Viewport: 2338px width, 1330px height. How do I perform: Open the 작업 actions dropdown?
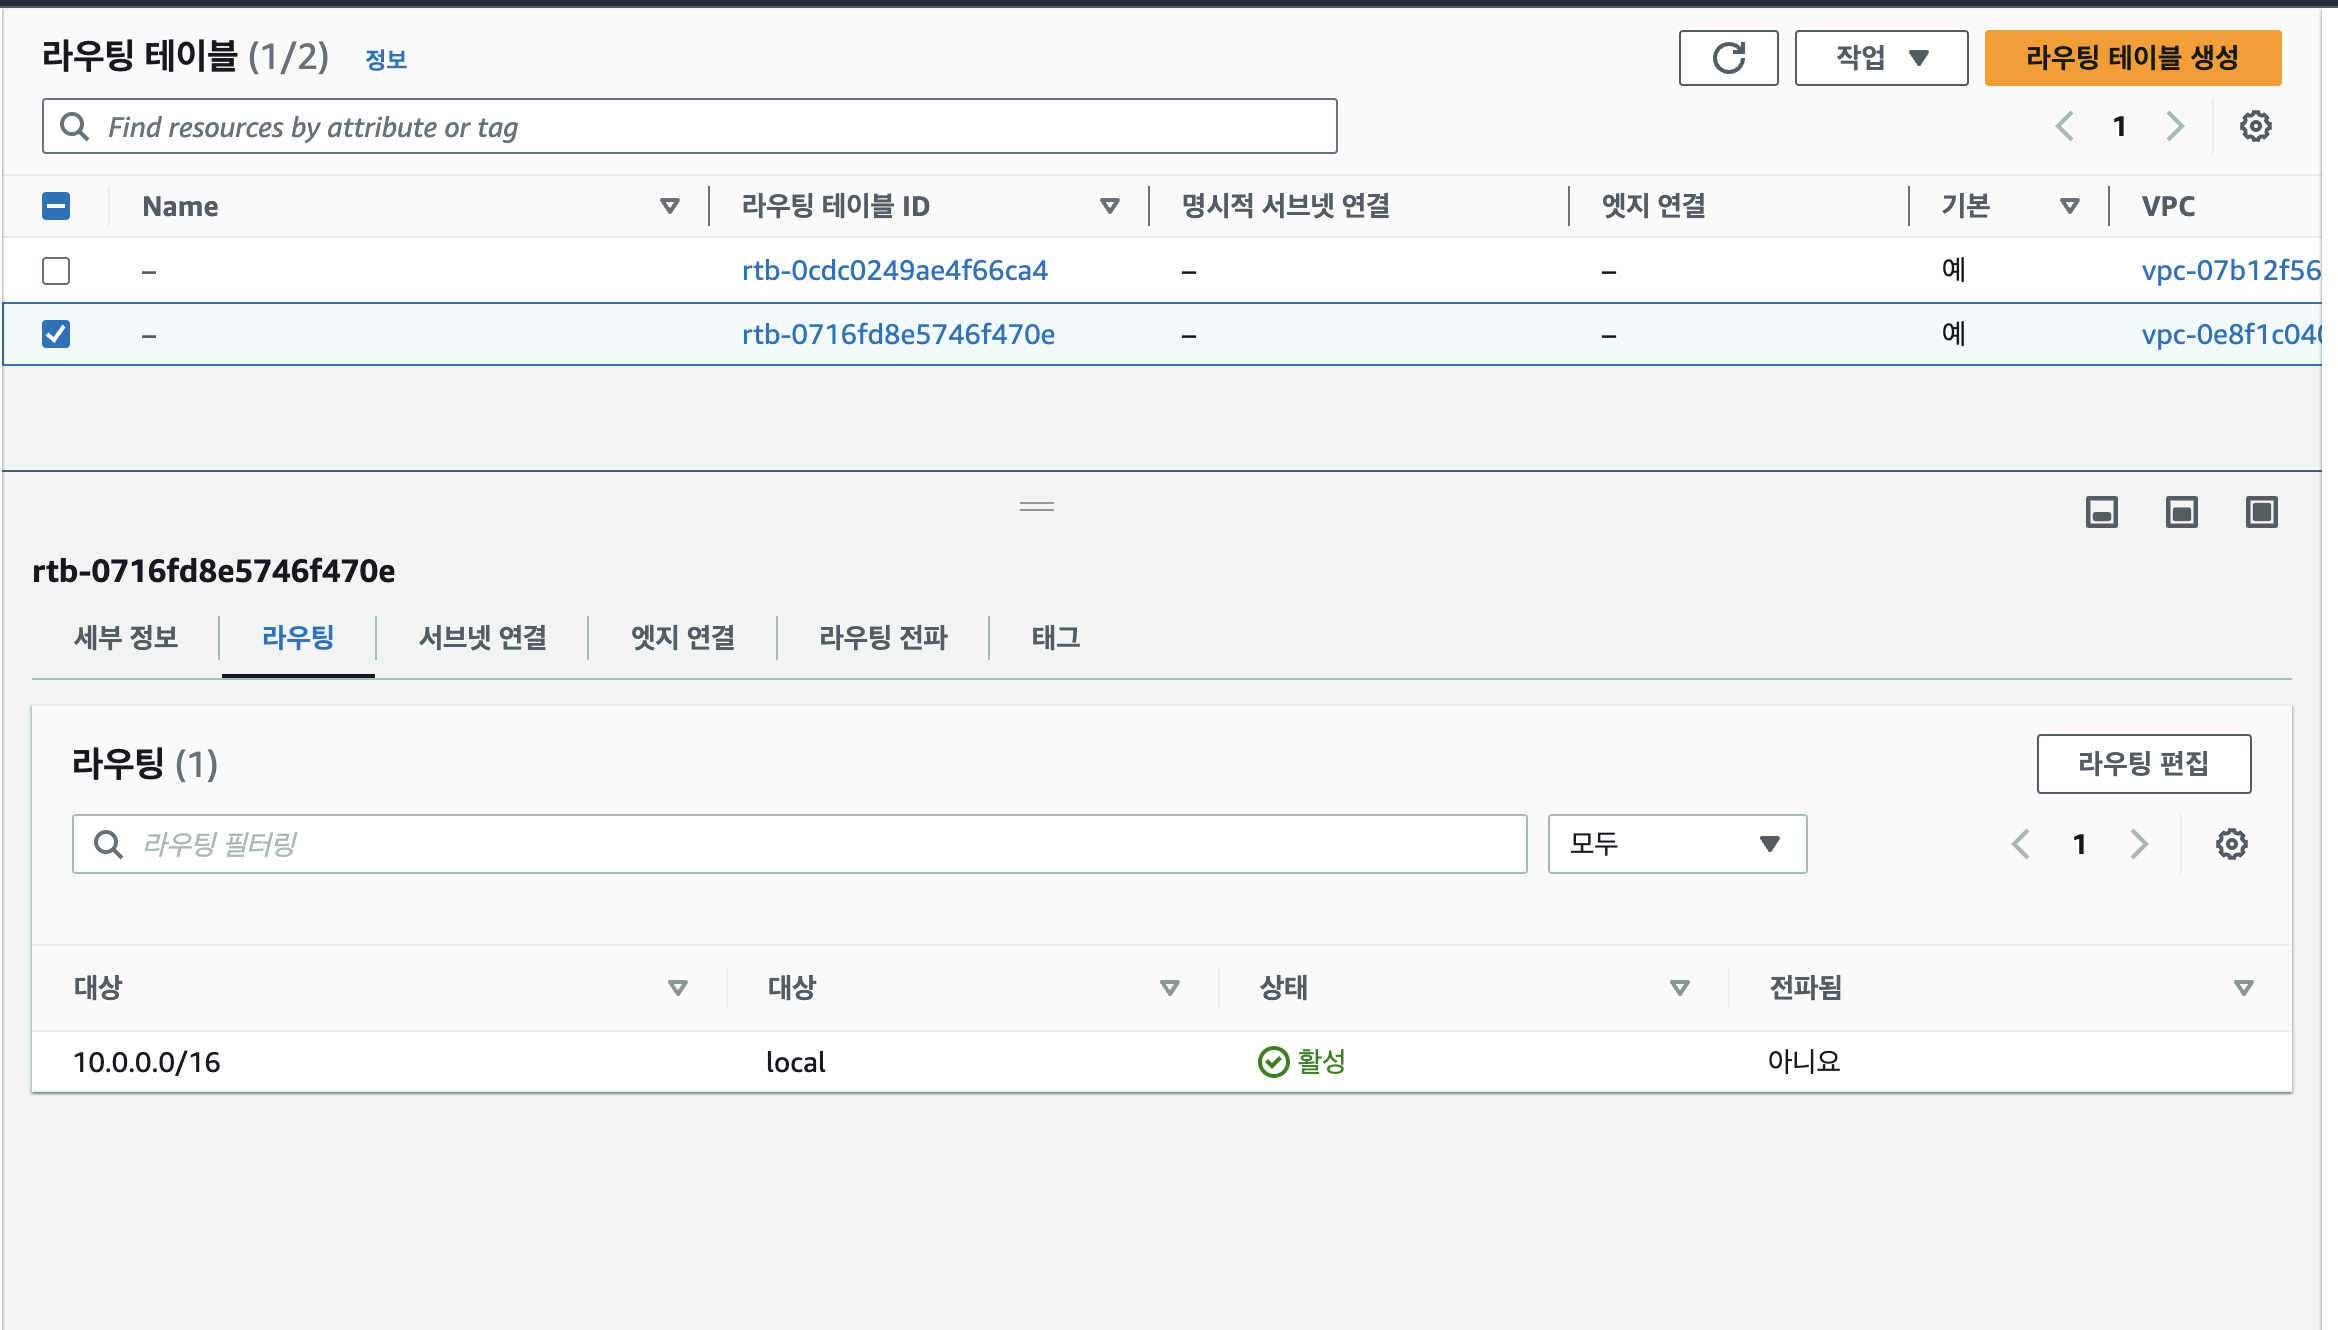pos(1881,58)
